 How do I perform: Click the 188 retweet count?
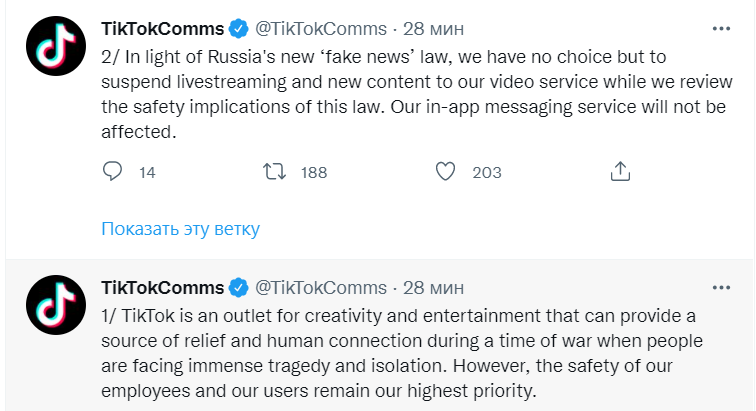(314, 173)
